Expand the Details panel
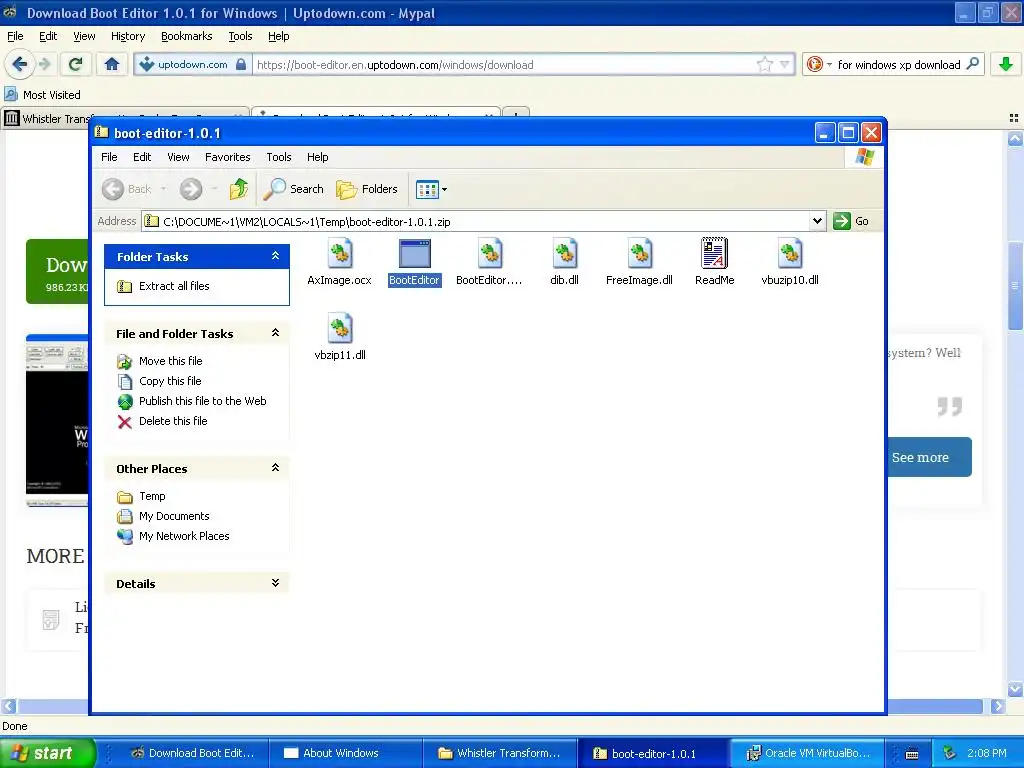1024x768 pixels. [276, 583]
